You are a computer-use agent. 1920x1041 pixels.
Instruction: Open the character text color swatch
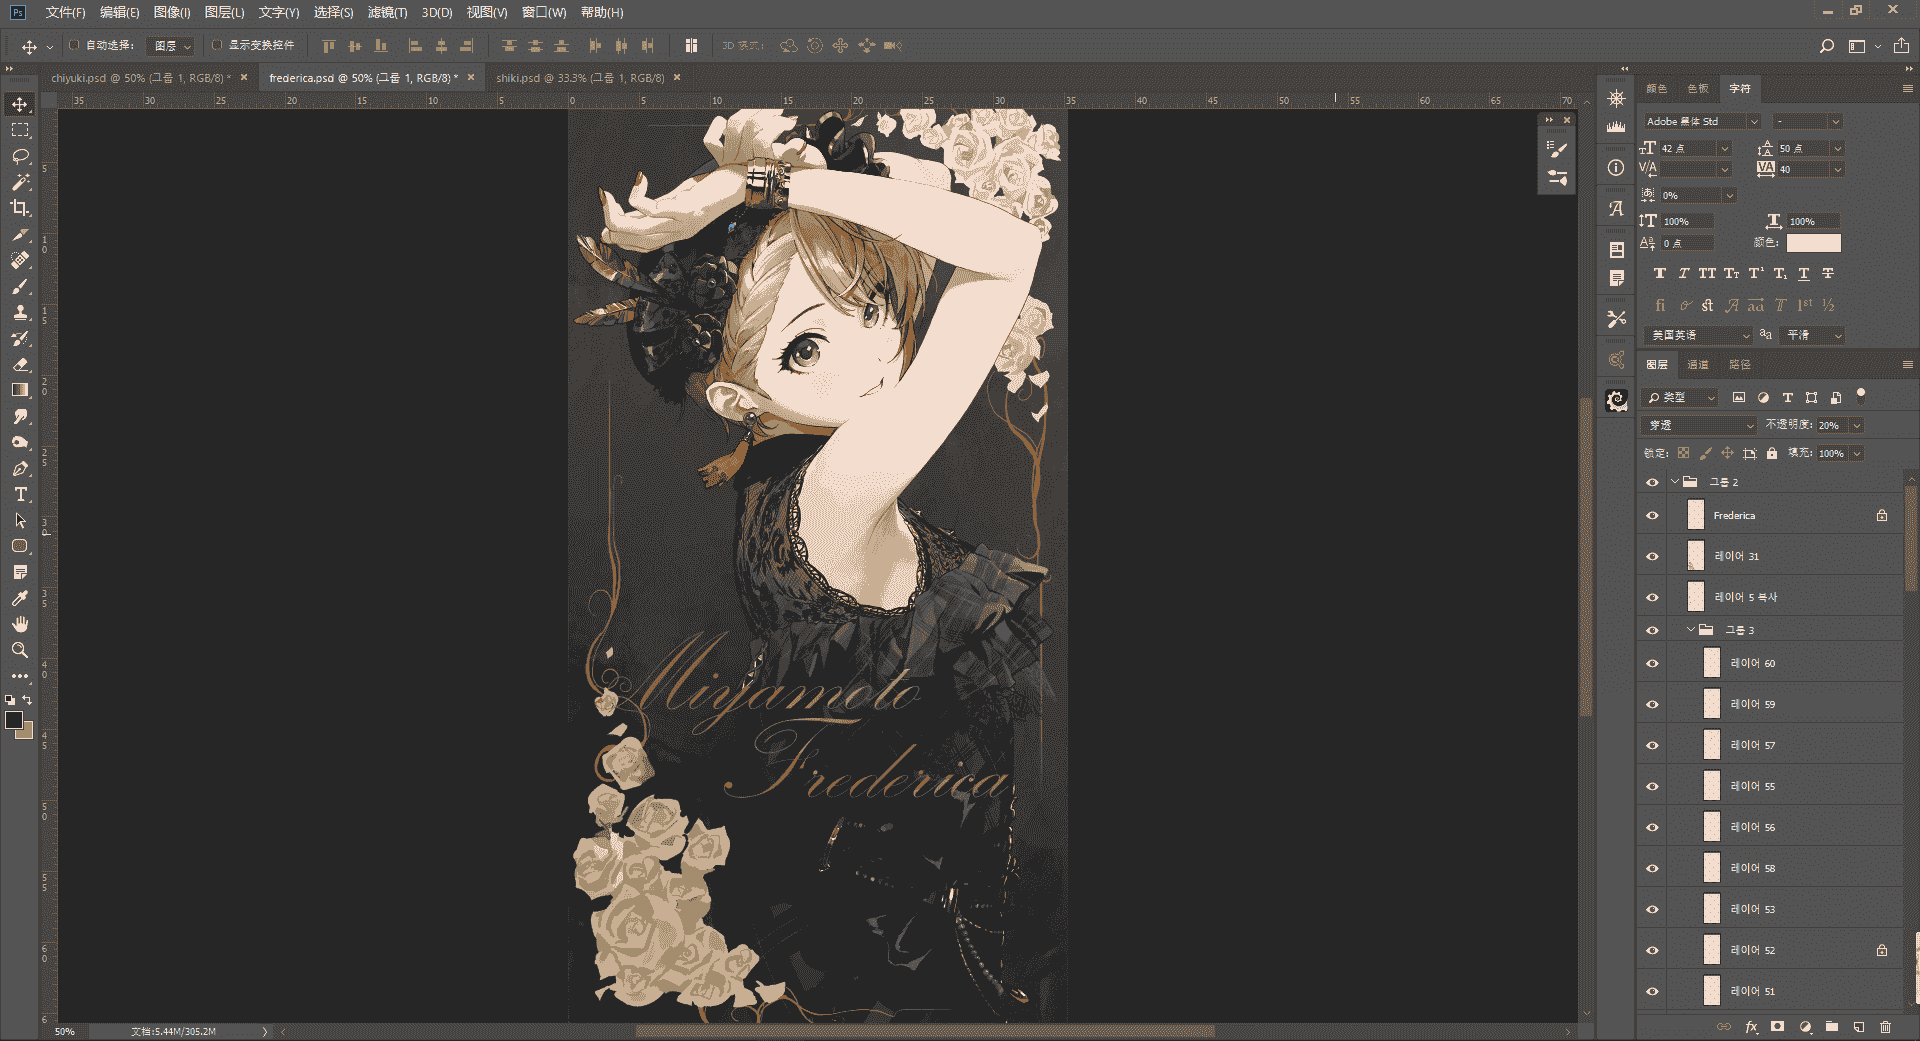point(1813,243)
